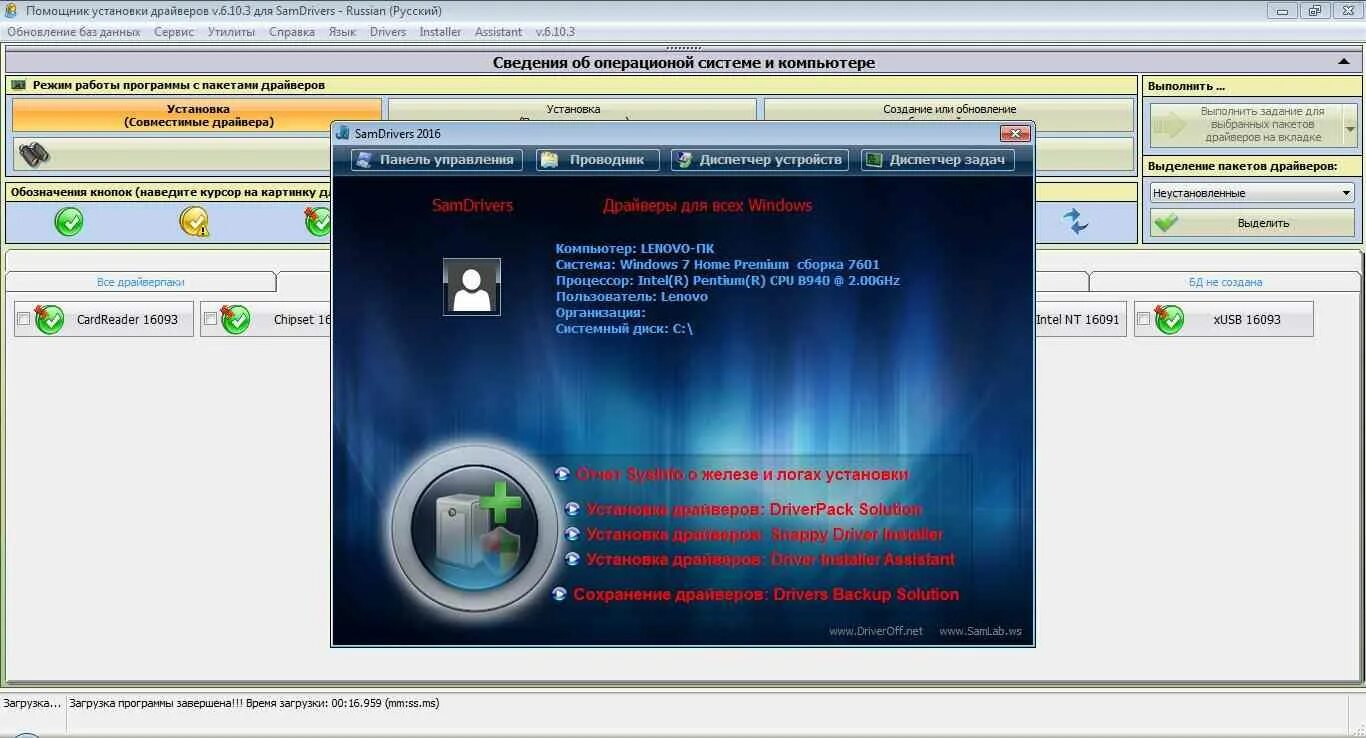
Task: Click the bullet icon beside Snappy Driver Installer
Action: tap(572, 534)
